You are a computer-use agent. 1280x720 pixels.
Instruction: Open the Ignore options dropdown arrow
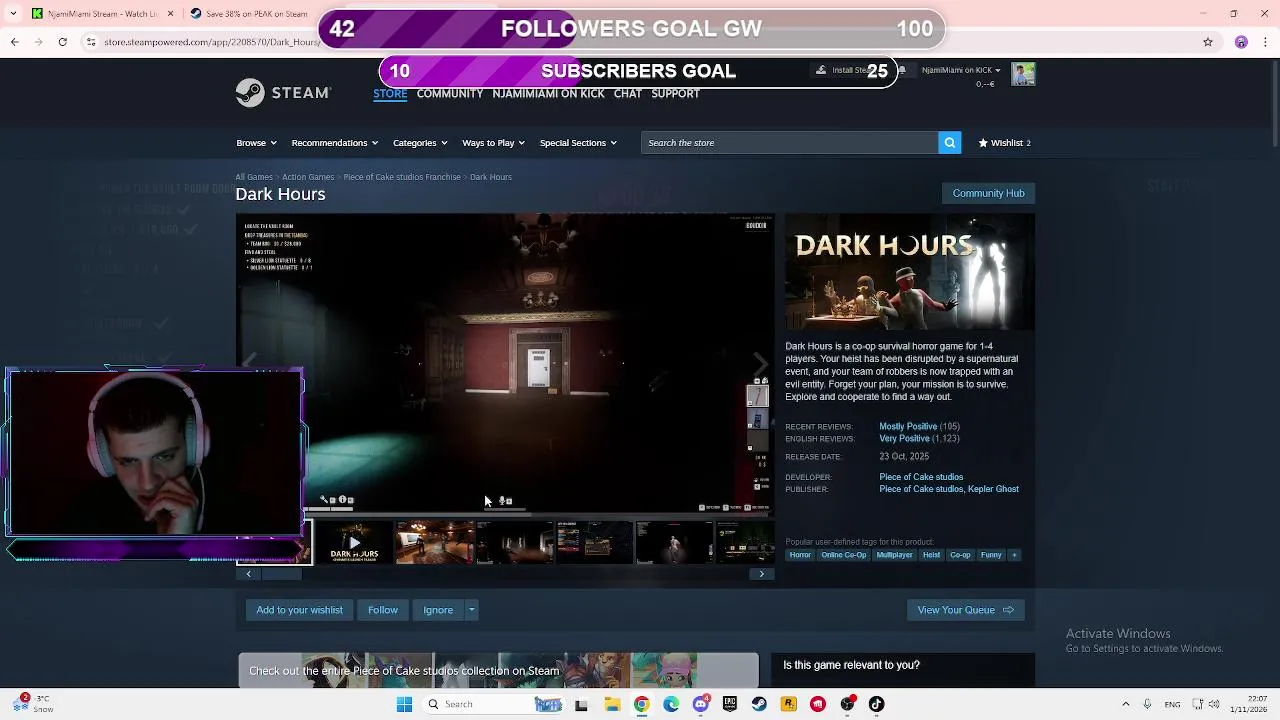coord(471,610)
